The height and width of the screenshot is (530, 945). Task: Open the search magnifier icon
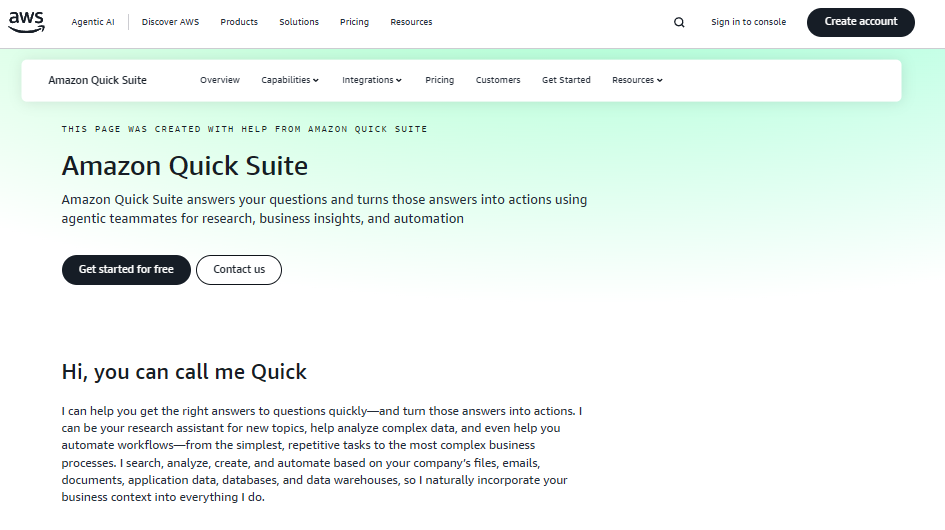point(680,22)
